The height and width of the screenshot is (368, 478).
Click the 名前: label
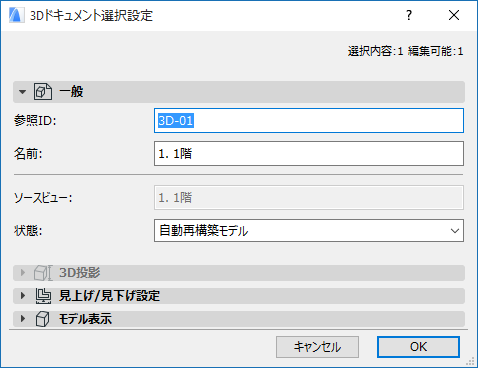(x=28, y=154)
